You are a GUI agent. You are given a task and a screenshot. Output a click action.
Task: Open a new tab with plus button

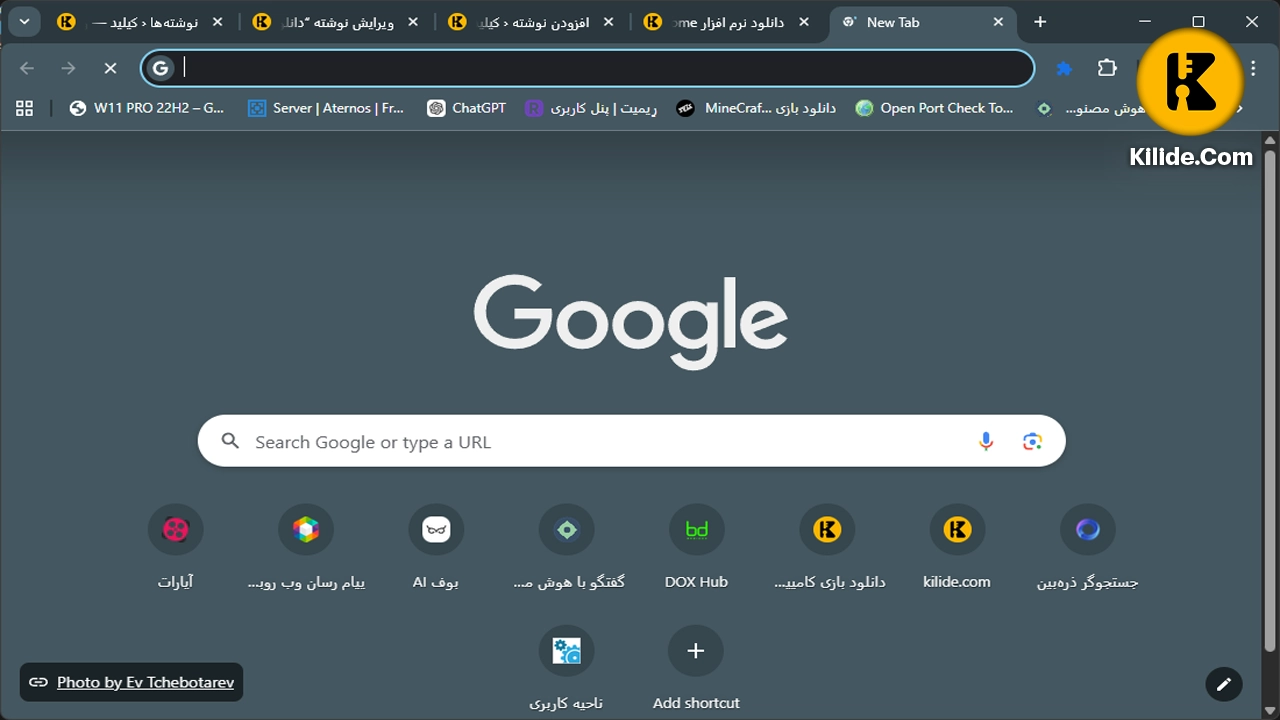1040,22
